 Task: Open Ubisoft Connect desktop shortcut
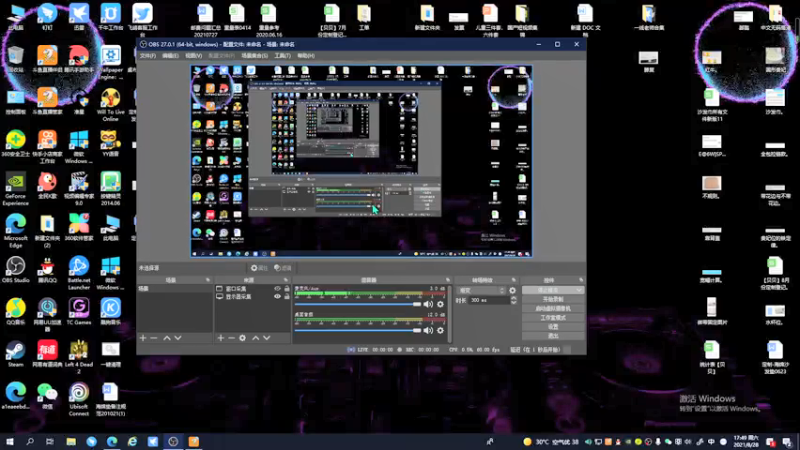[79, 399]
